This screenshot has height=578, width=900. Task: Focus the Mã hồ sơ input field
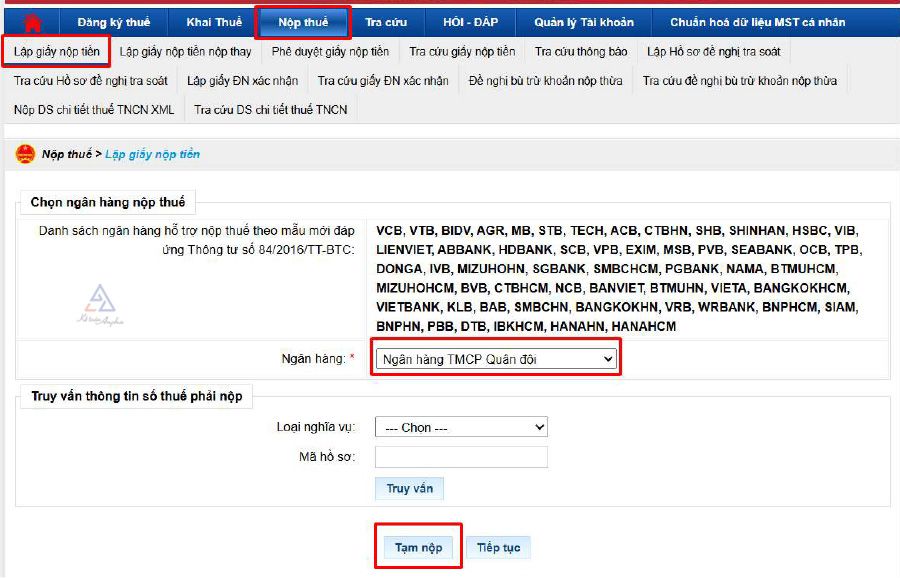461,457
